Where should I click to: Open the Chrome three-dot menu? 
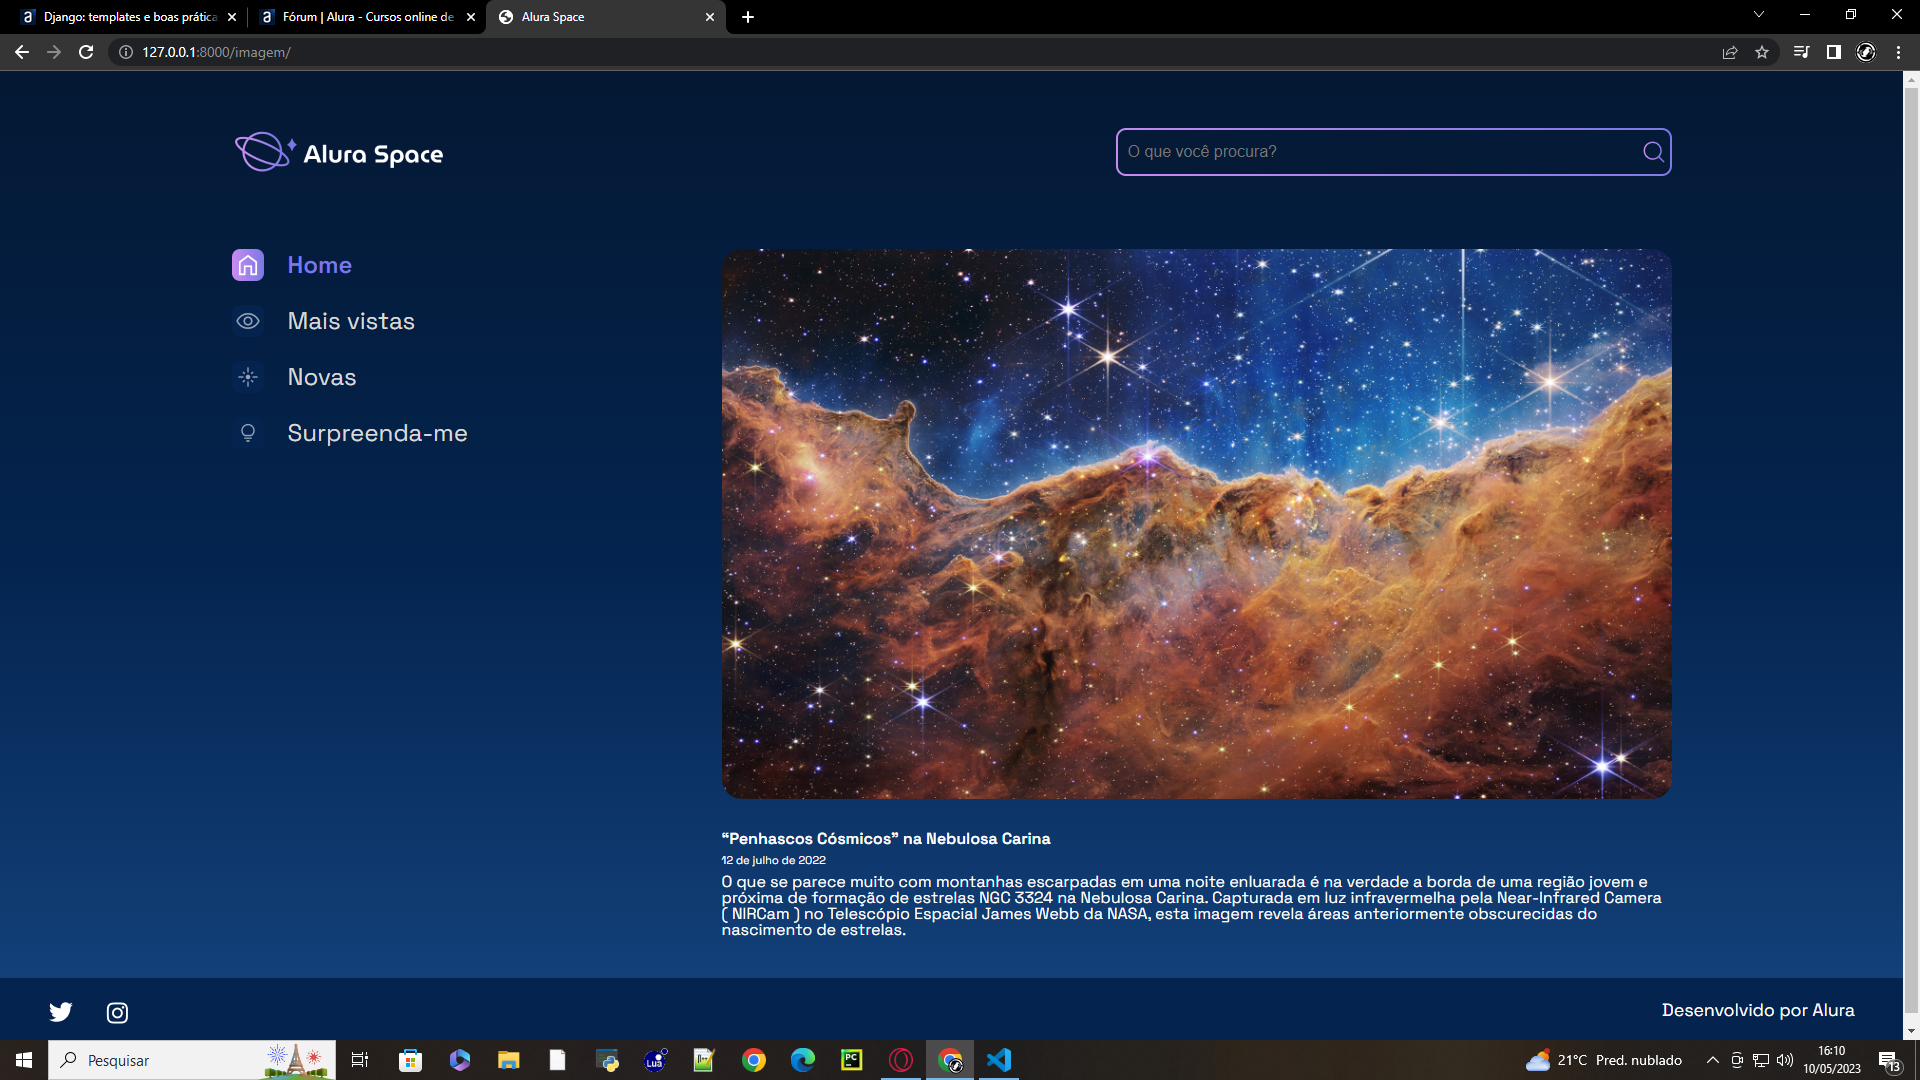tap(1898, 52)
